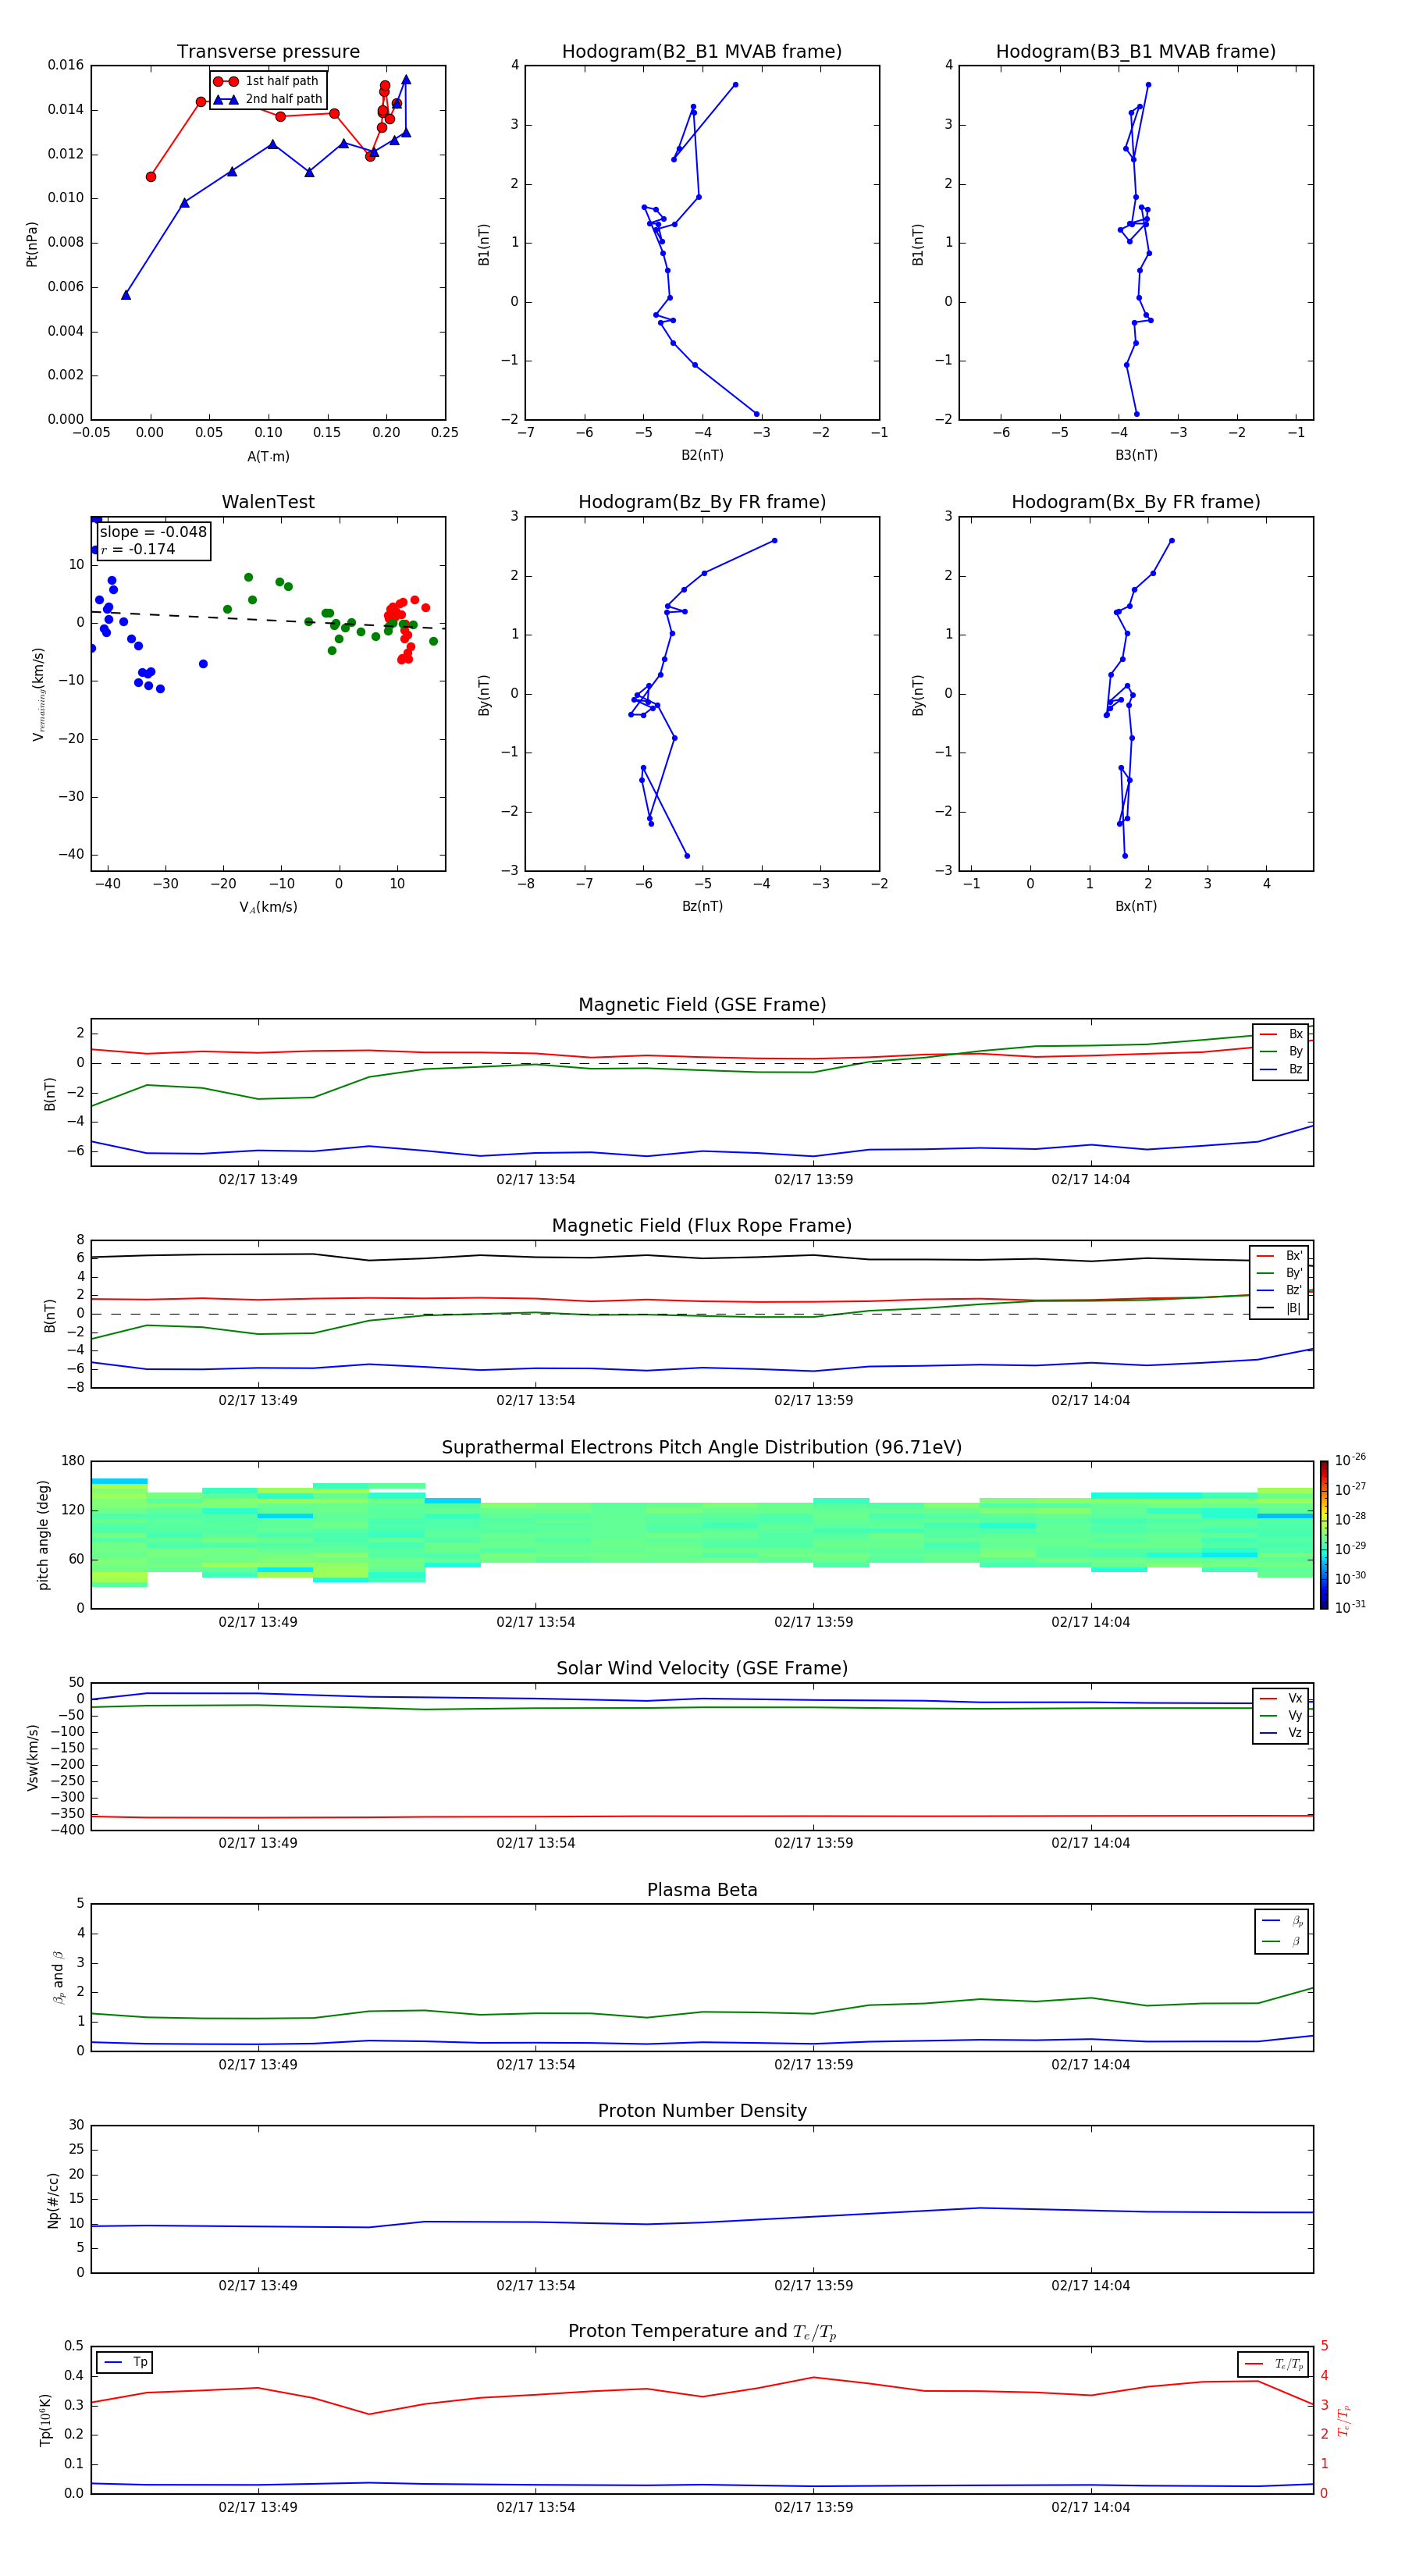Click the 'r = -0.174' annotation text

point(138,549)
